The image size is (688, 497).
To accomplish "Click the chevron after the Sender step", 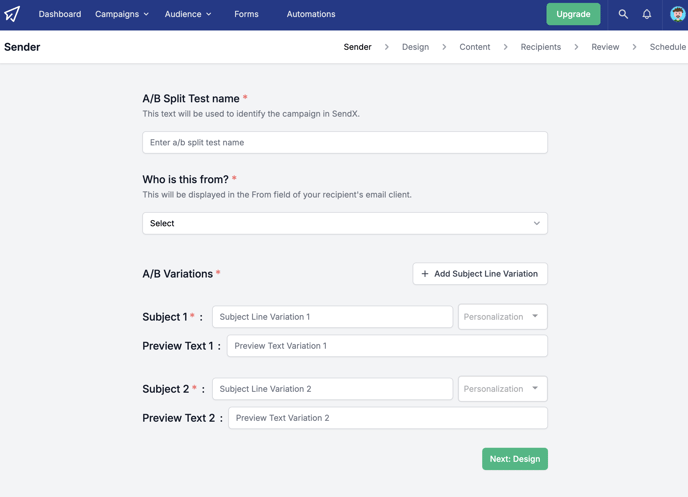I will [387, 47].
